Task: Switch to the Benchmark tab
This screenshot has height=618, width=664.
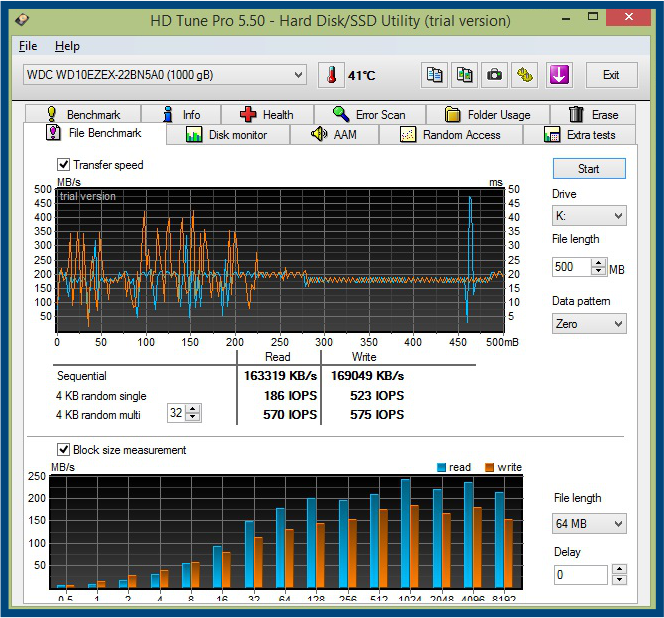Action: tap(83, 114)
